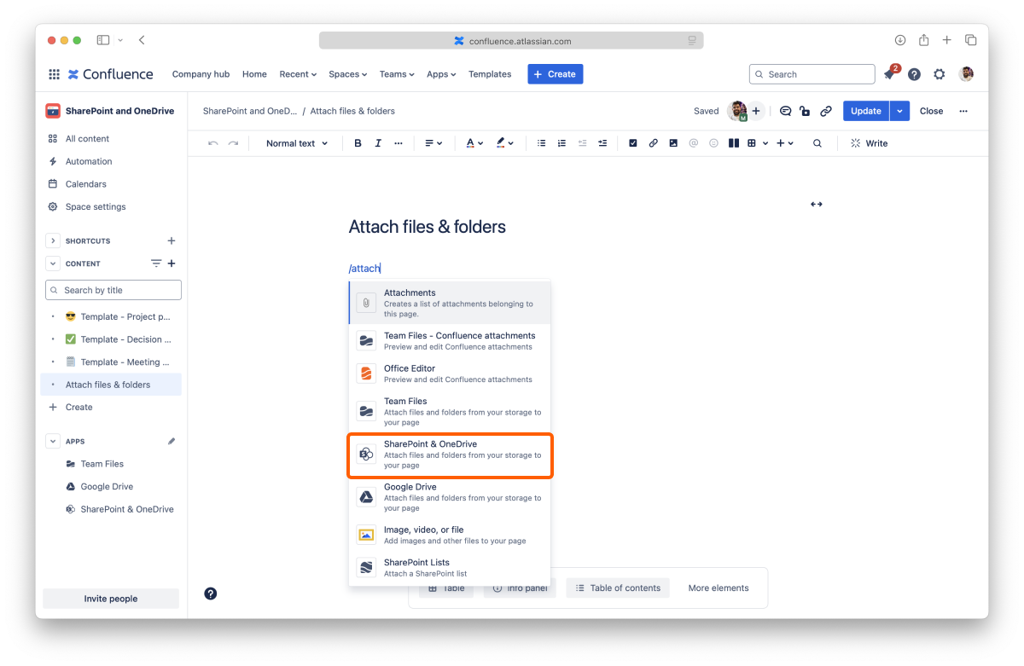This screenshot has height=666, width=1024.
Task: Click the Search by title field
Action: pos(113,290)
